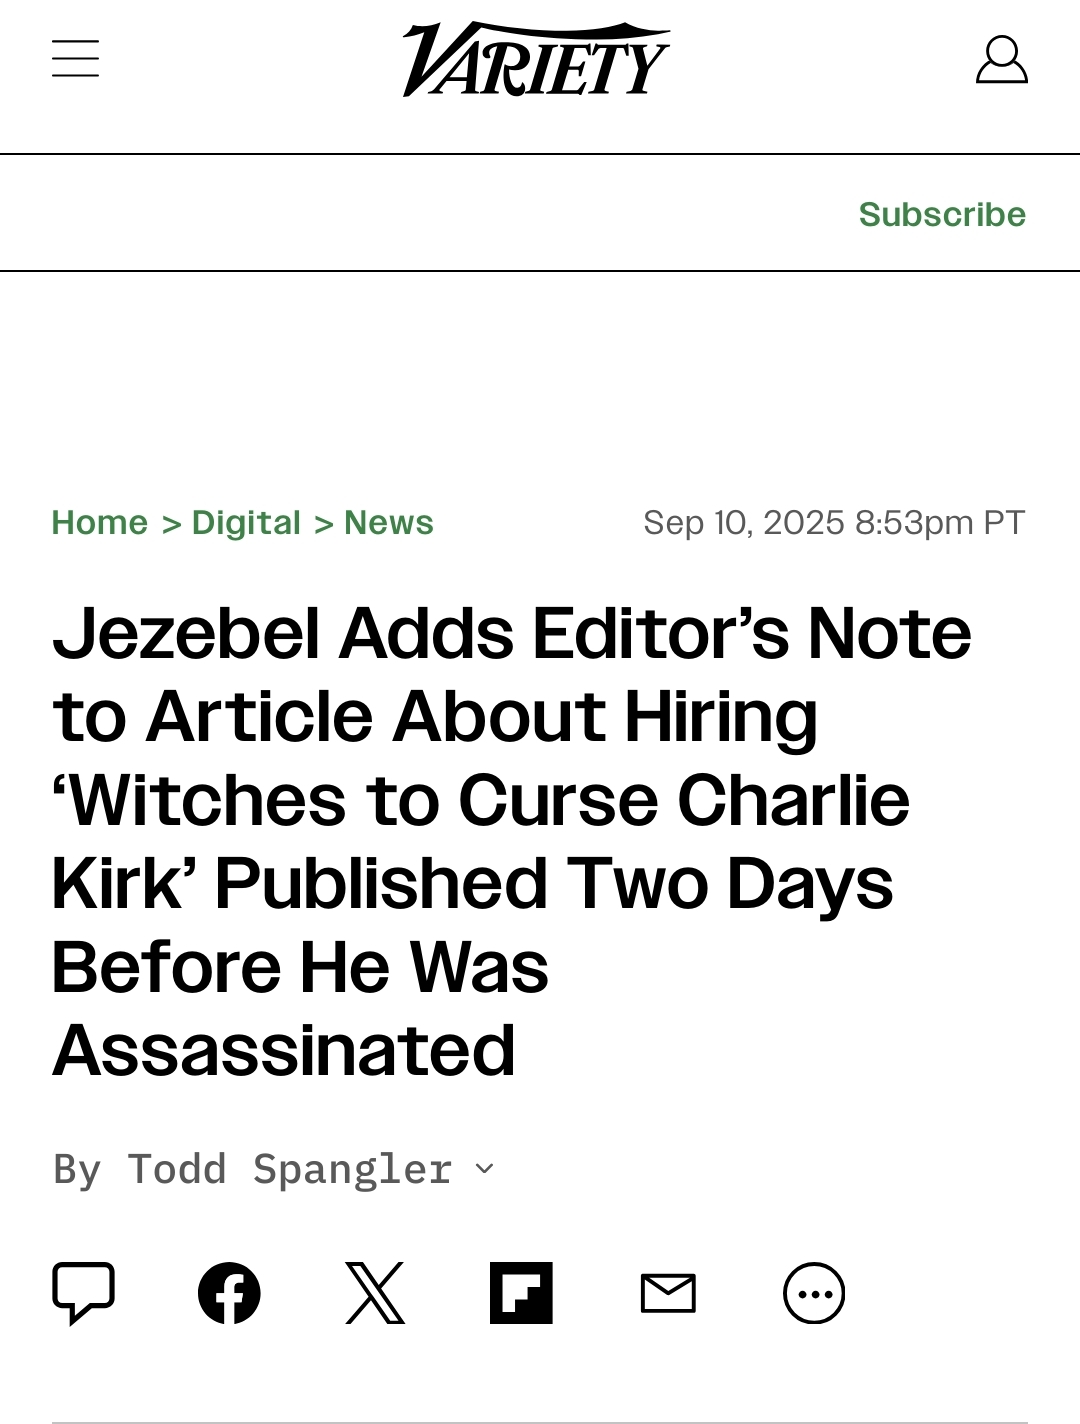Image resolution: width=1080 pixels, height=1424 pixels.
Task: Click the arrow separator after Home
Action: (171, 523)
